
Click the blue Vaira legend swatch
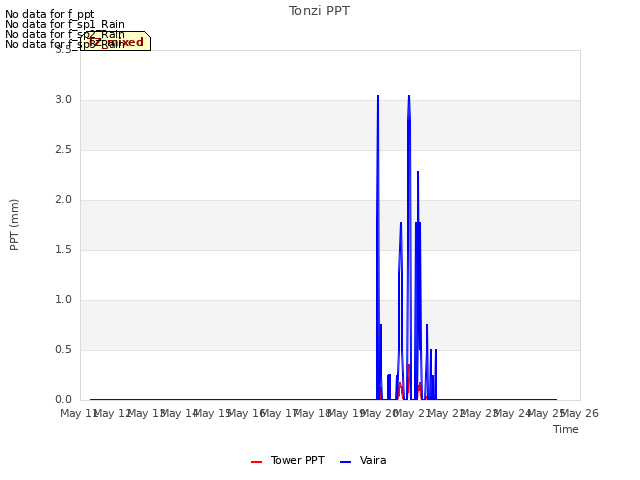pos(345,462)
